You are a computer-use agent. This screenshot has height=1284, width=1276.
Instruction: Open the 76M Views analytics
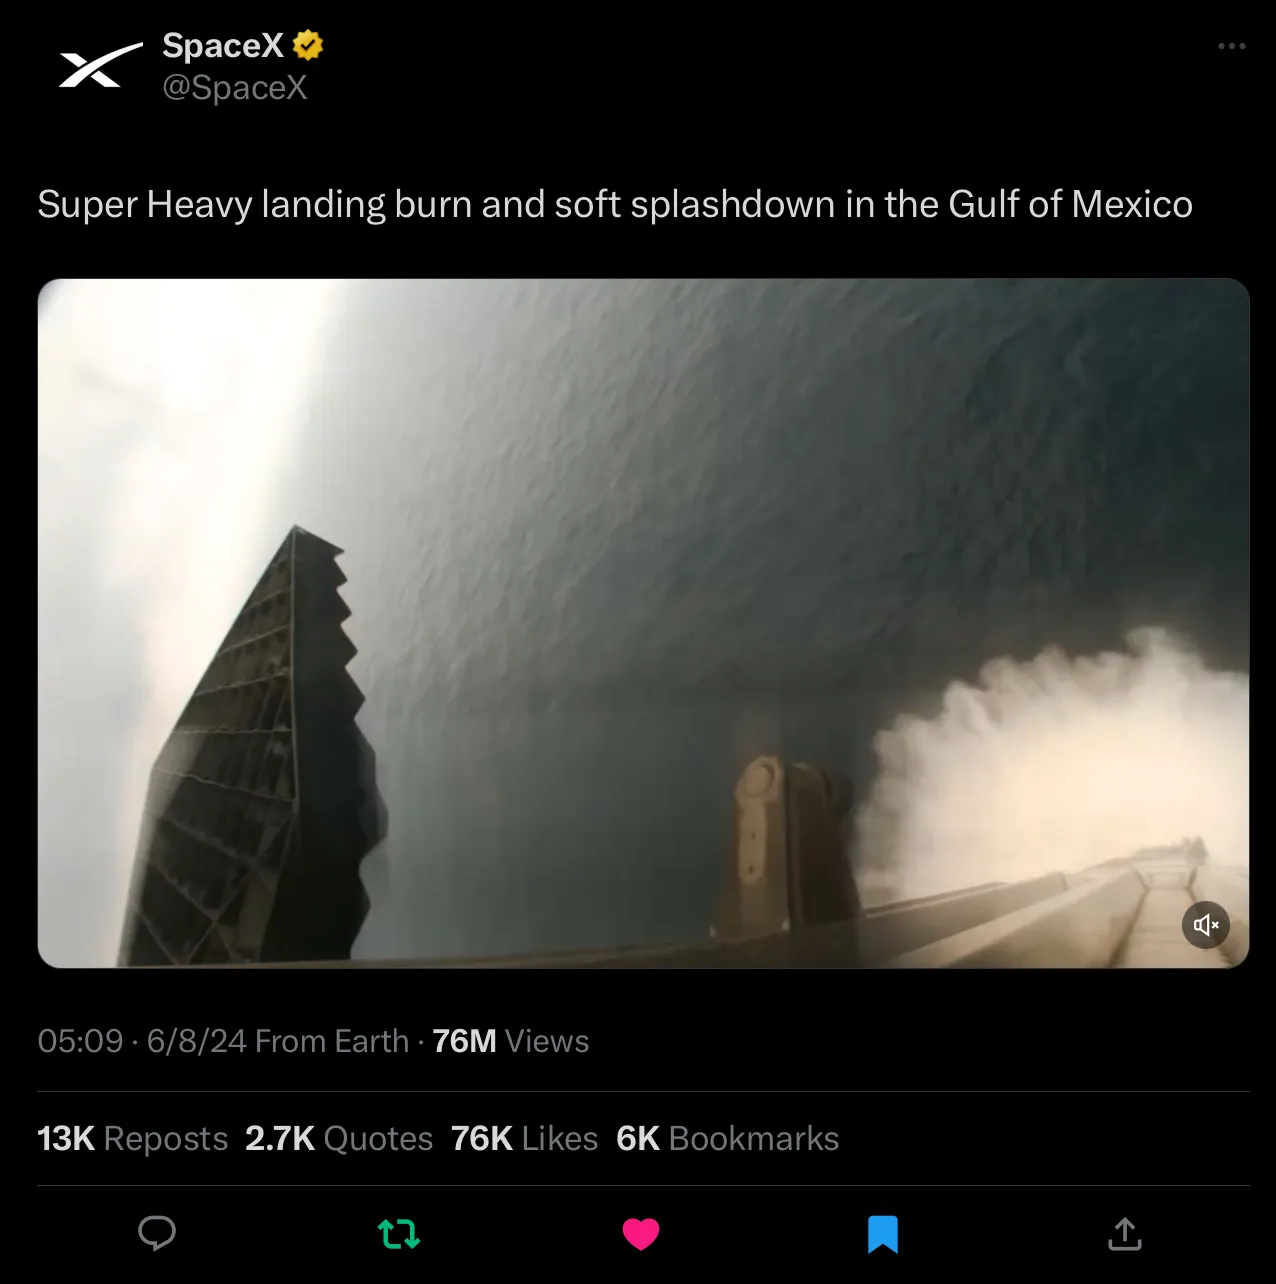click(510, 1041)
